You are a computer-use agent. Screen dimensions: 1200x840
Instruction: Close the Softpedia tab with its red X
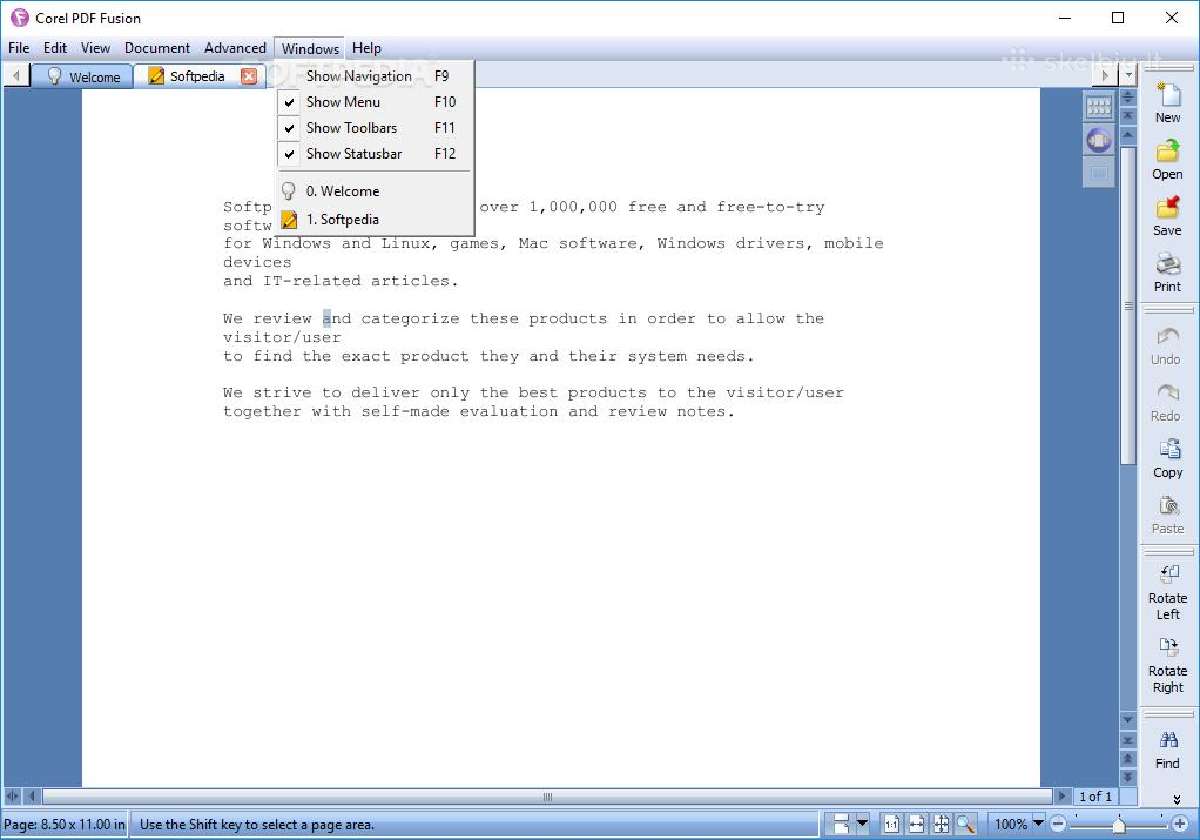pos(249,76)
